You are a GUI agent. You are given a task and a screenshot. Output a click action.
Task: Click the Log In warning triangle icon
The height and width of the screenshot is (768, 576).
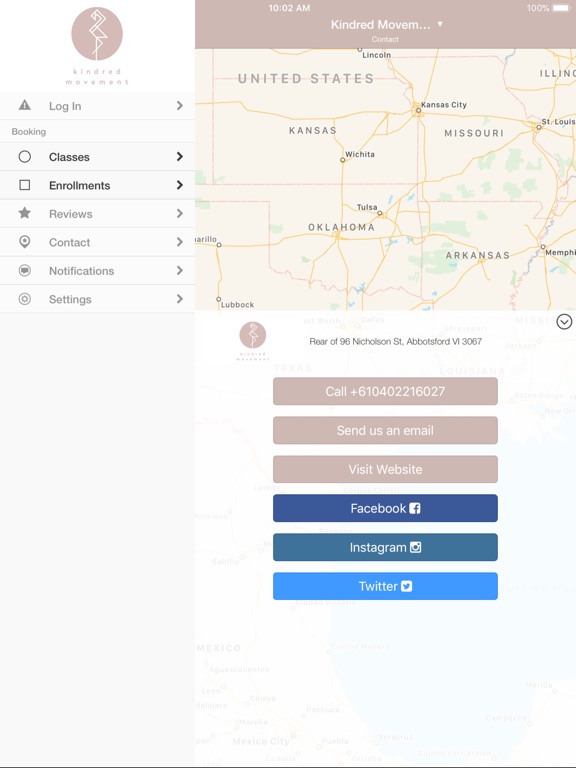[x=24, y=105]
